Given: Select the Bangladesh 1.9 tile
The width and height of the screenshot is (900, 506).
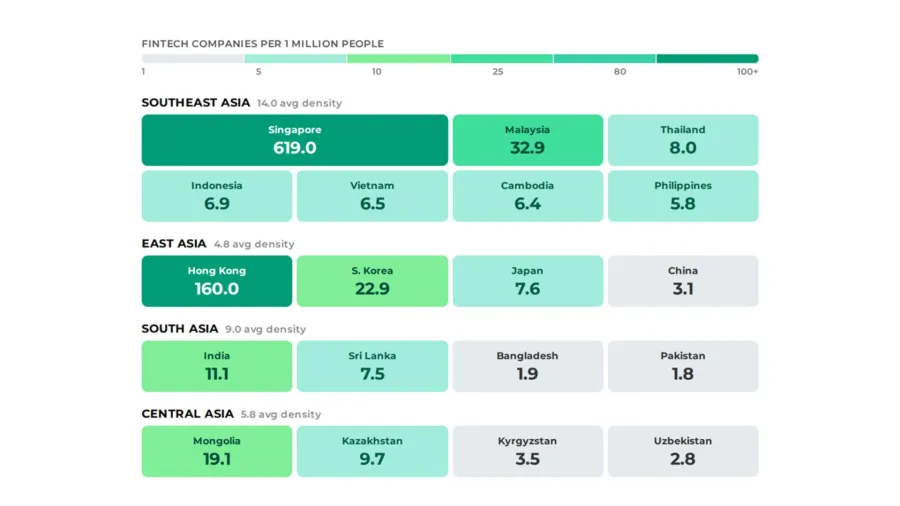Looking at the screenshot, I should coord(527,366).
